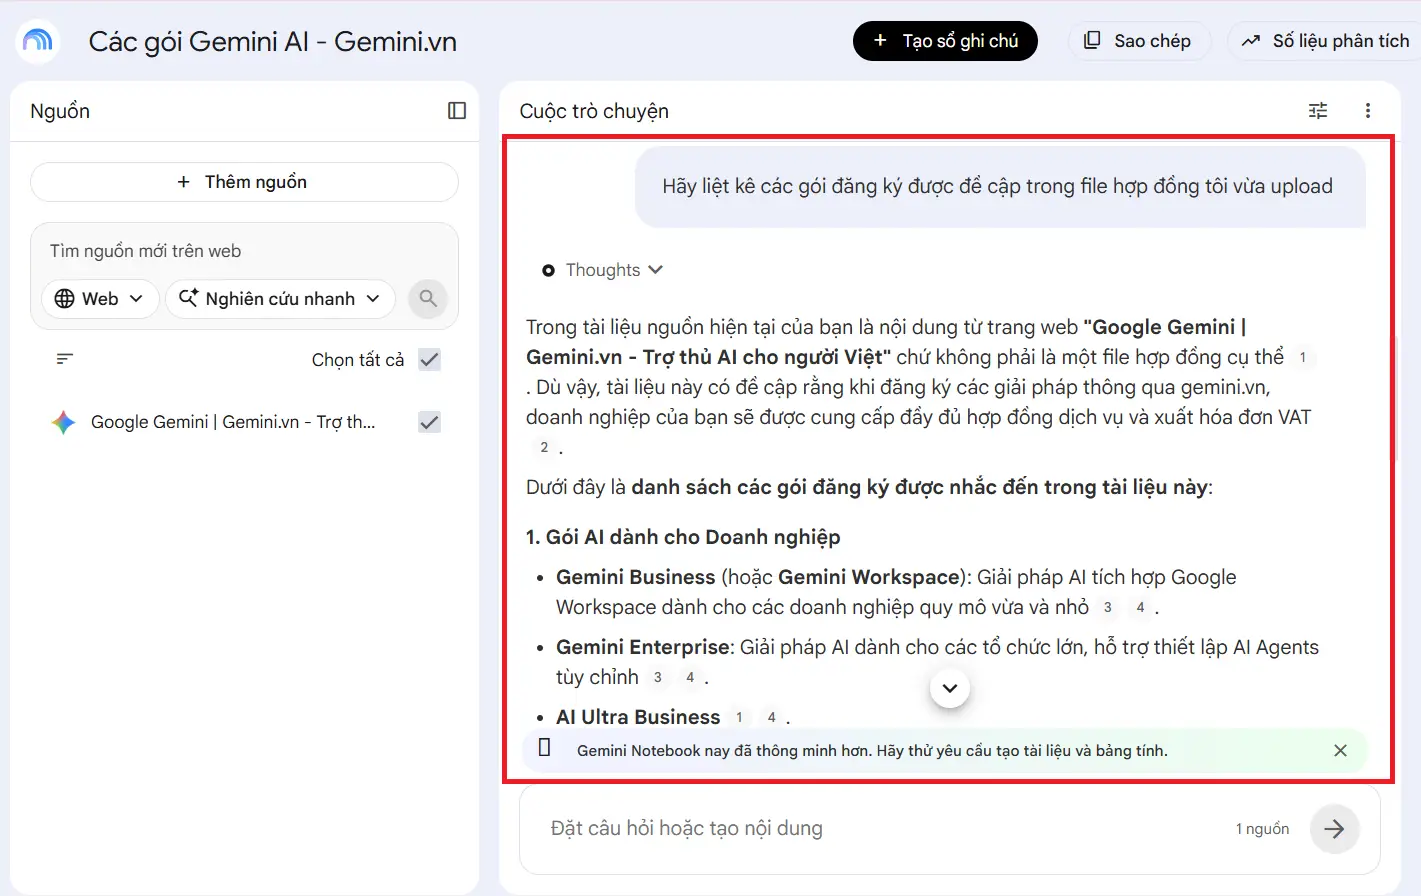Open the Nghiên cứu nhanh dropdown
This screenshot has height=896, width=1421.
point(280,299)
